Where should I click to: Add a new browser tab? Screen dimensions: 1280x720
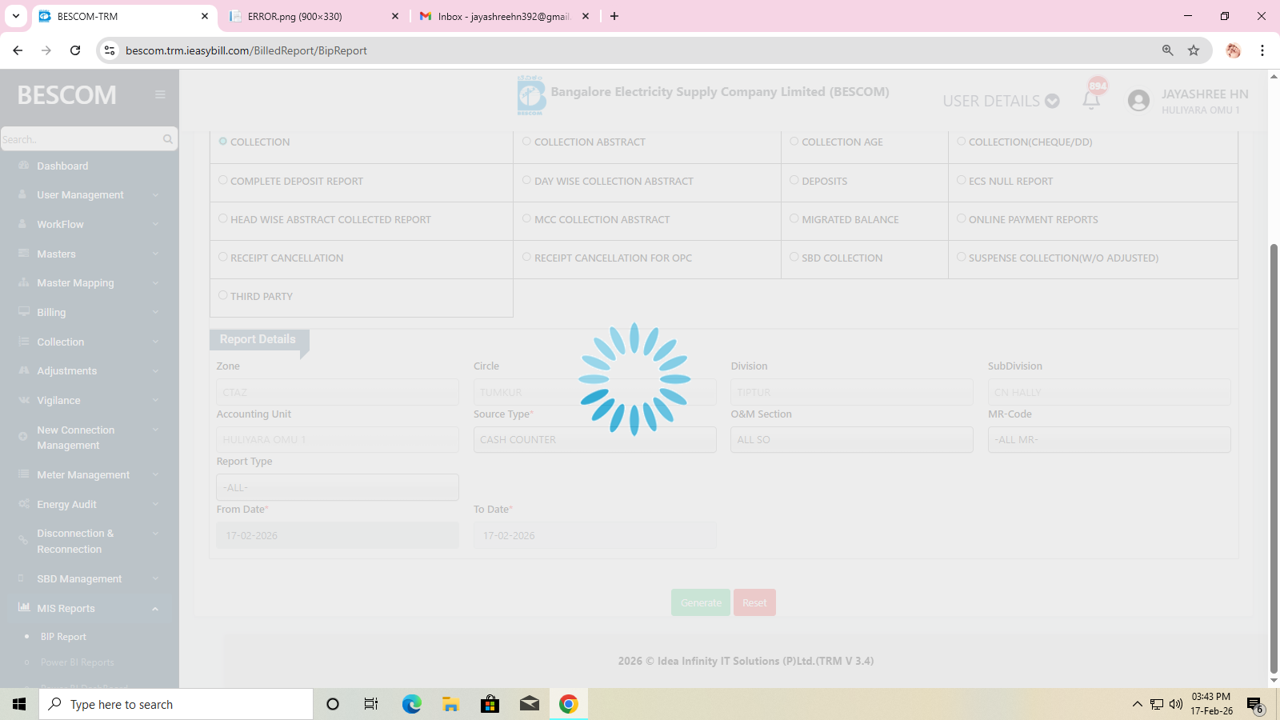pyautogui.click(x=614, y=16)
